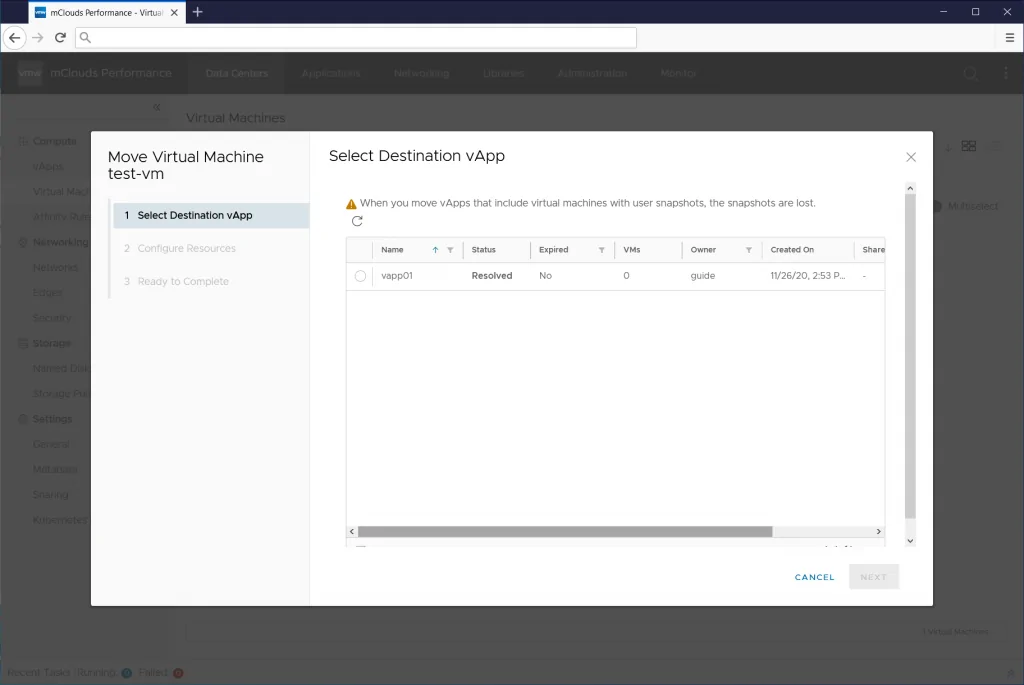The image size is (1024, 685).
Task: Open a new browser tab
Action: [197, 12]
